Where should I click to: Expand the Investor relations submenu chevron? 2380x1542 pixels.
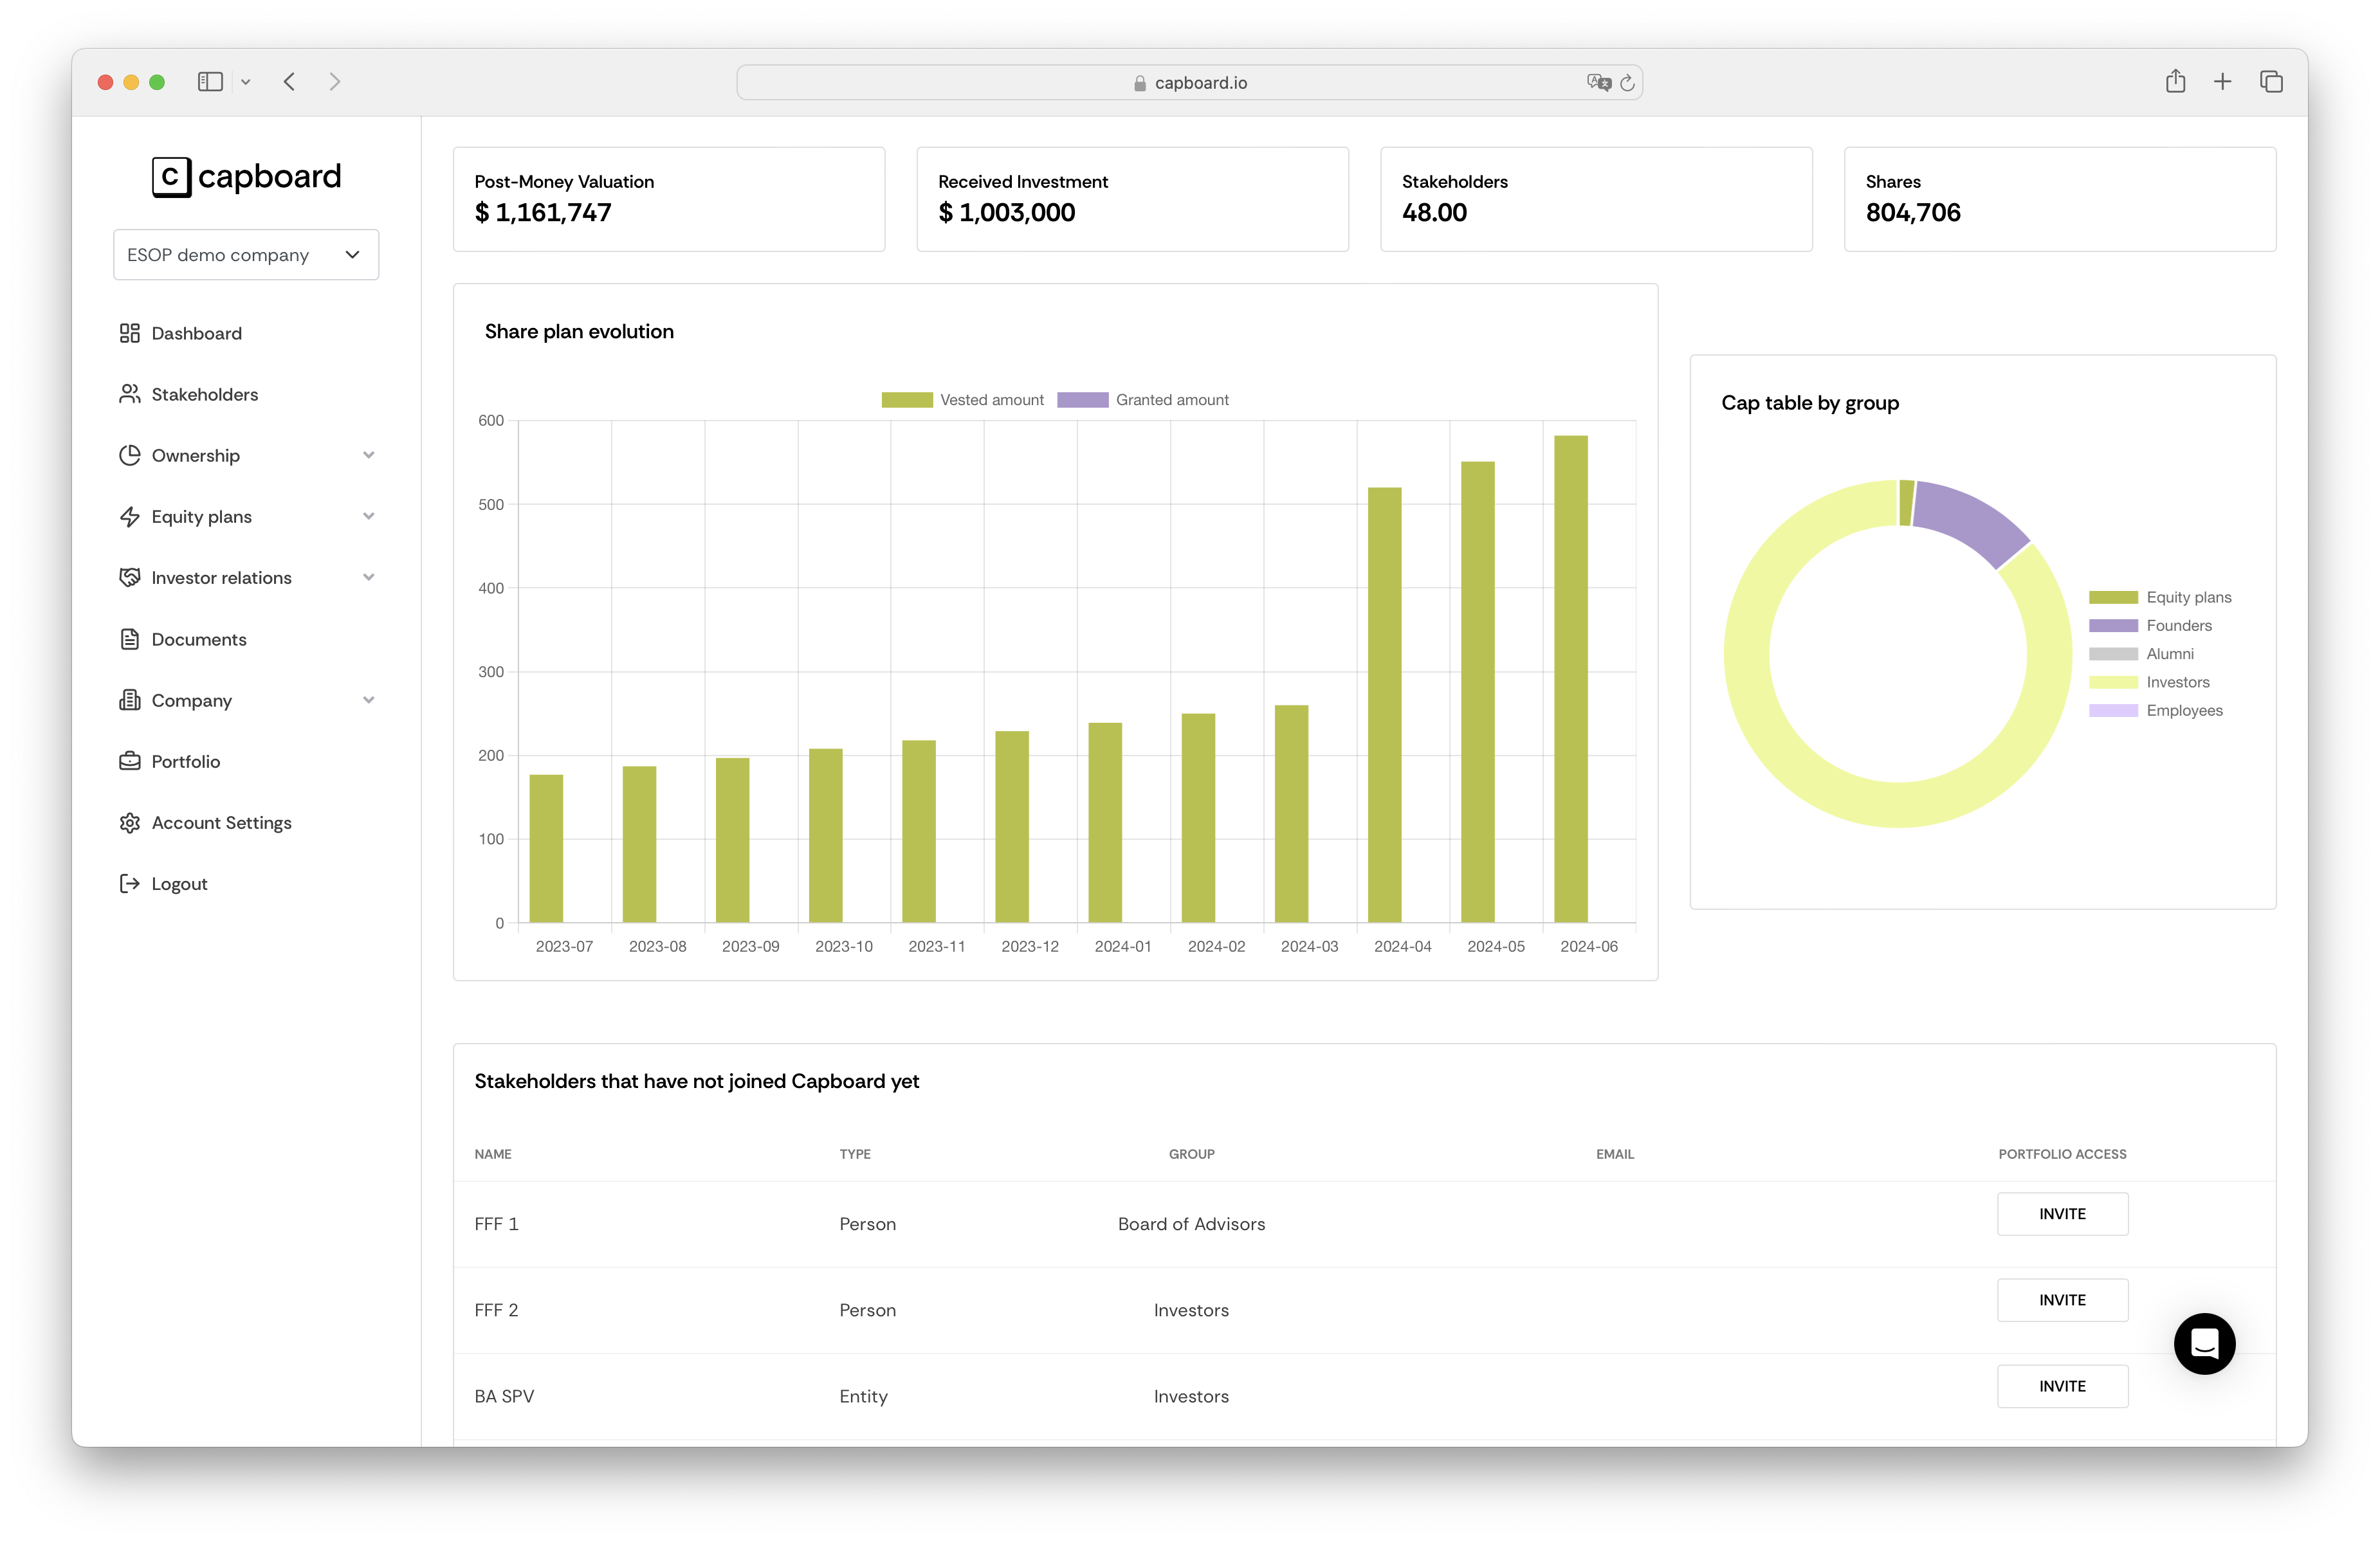[x=369, y=577]
